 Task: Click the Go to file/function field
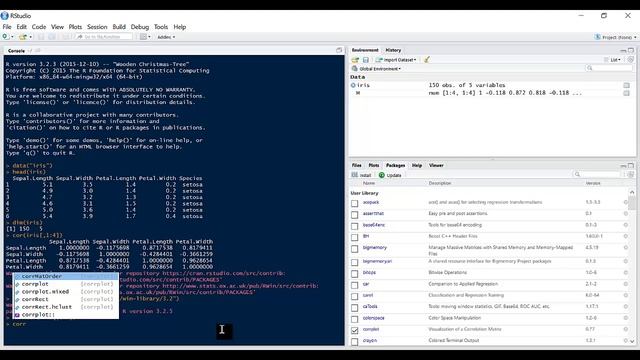point(104,37)
